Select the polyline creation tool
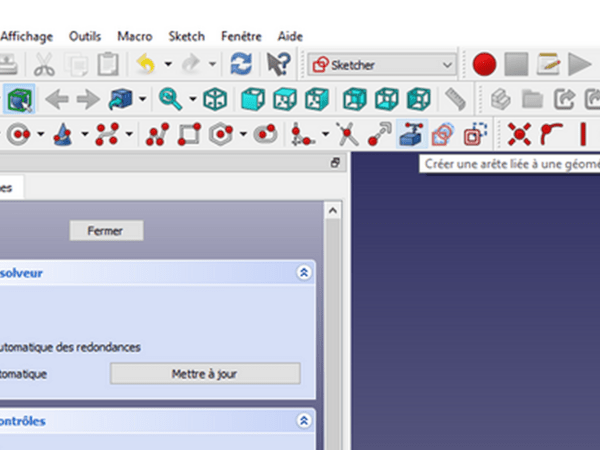Screen dimensions: 600x450 [x=156, y=133]
